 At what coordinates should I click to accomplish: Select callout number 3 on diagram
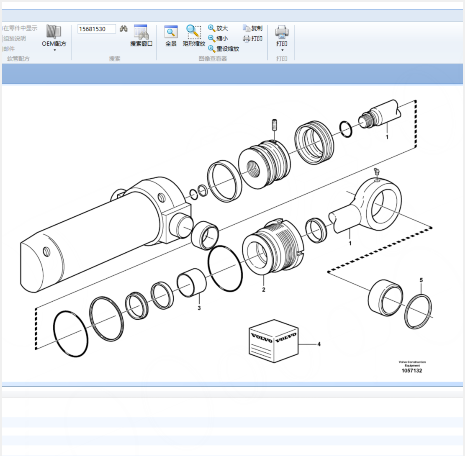pos(199,308)
